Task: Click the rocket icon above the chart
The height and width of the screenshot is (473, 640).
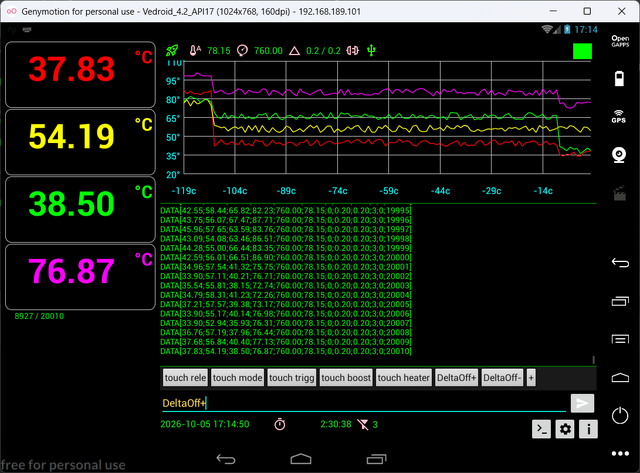Action: [x=172, y=51]
